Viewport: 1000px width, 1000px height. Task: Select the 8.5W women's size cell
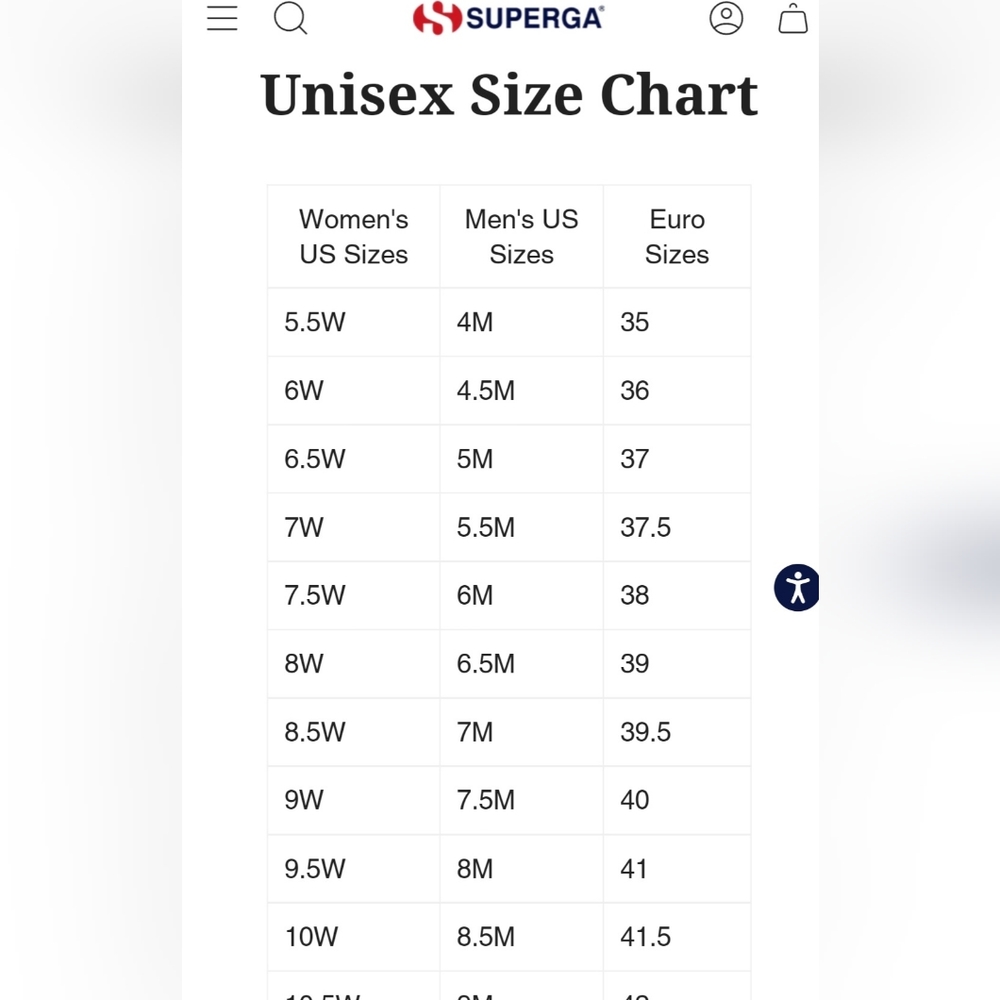coord(353,732)
